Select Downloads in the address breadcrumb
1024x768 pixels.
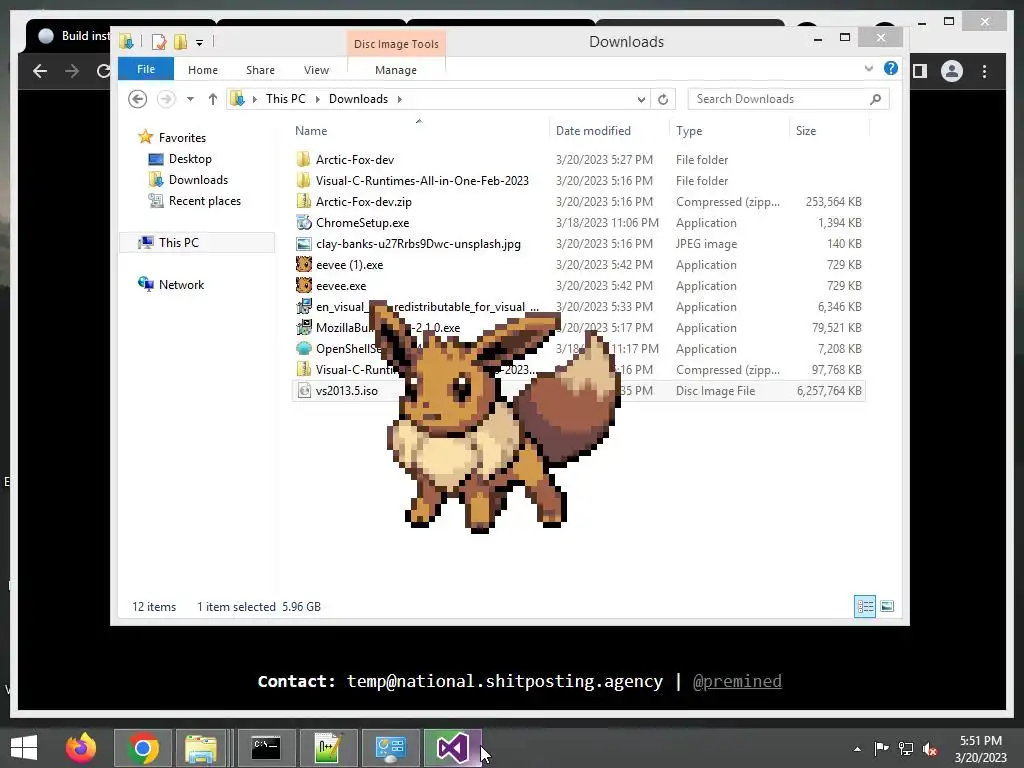pos(358,99)
